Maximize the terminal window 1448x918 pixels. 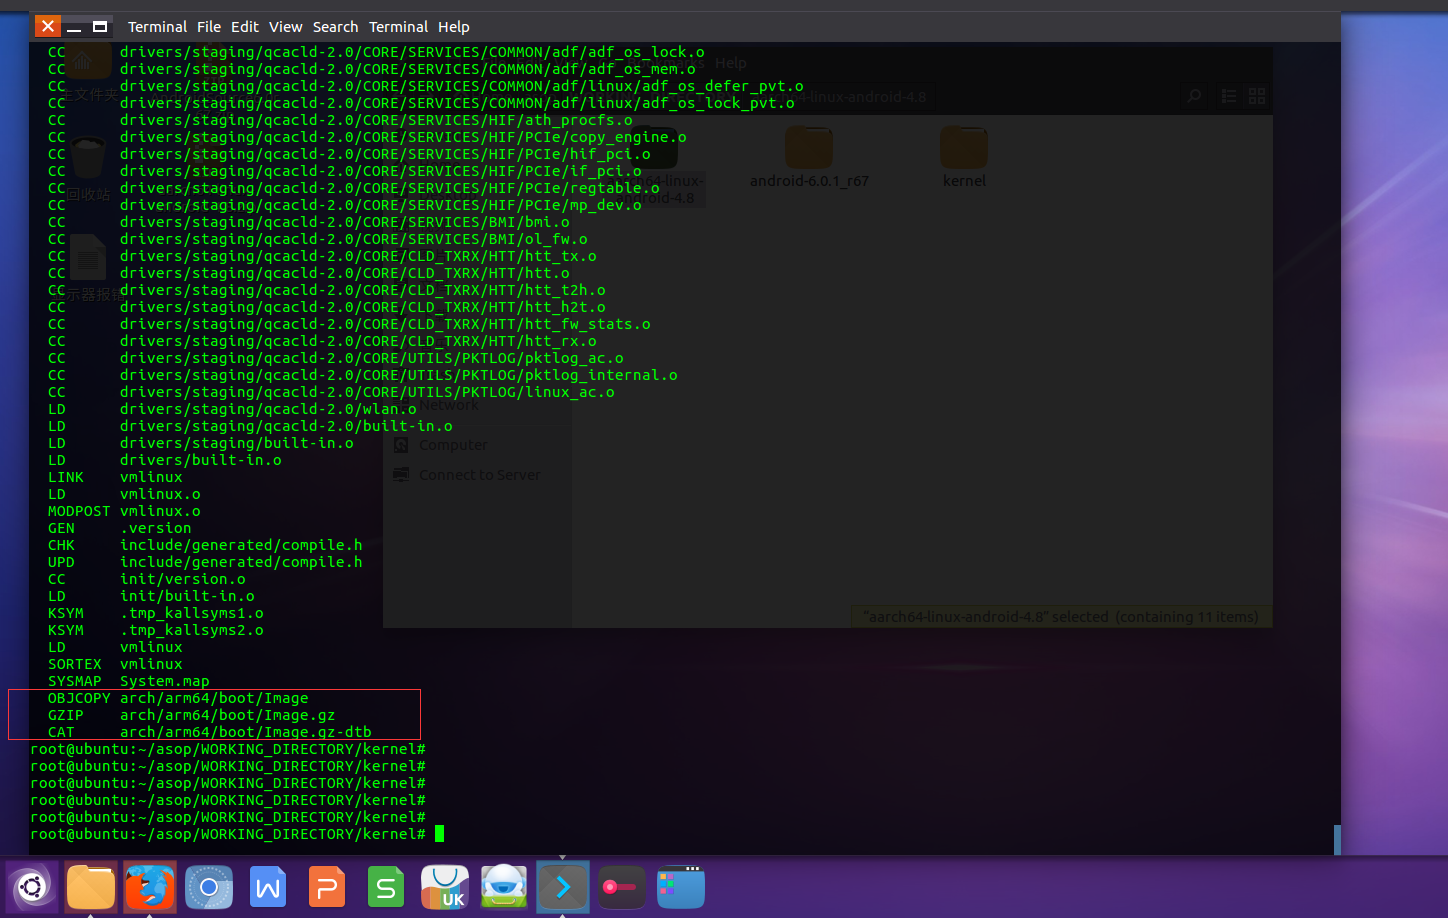tap(100, 27)
